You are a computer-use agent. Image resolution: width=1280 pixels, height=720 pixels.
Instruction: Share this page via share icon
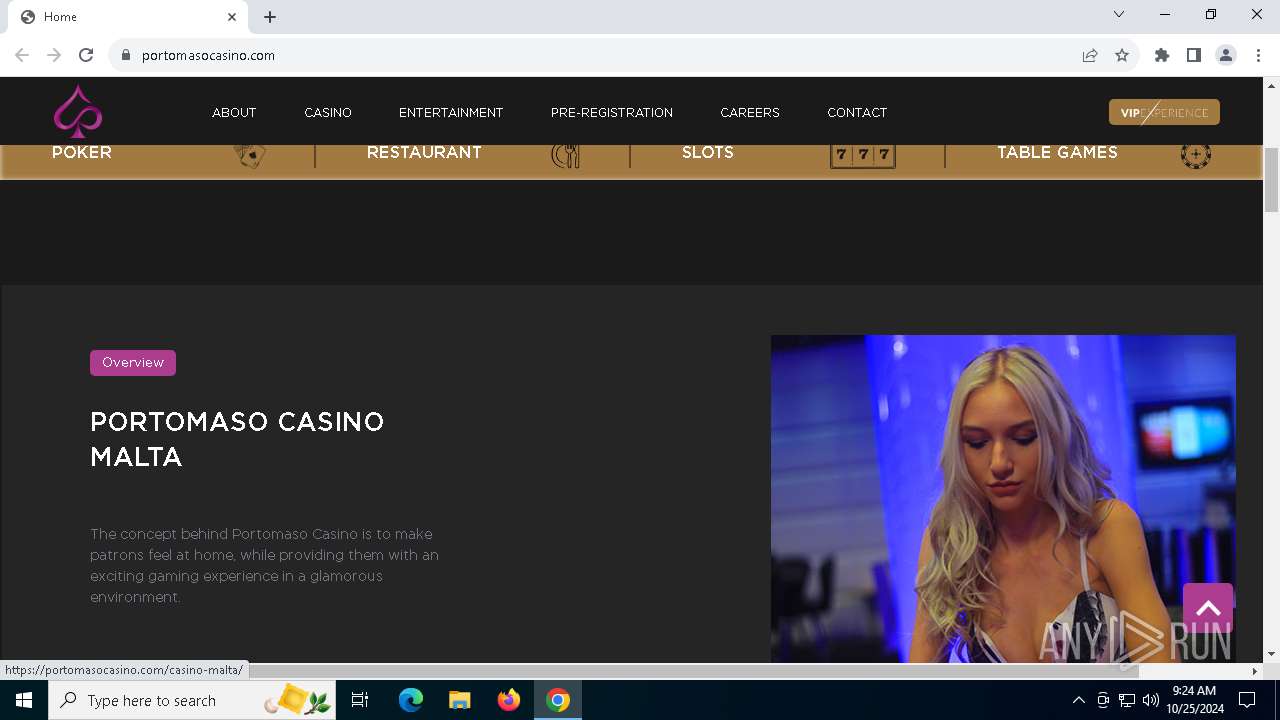coord(1090,55)
